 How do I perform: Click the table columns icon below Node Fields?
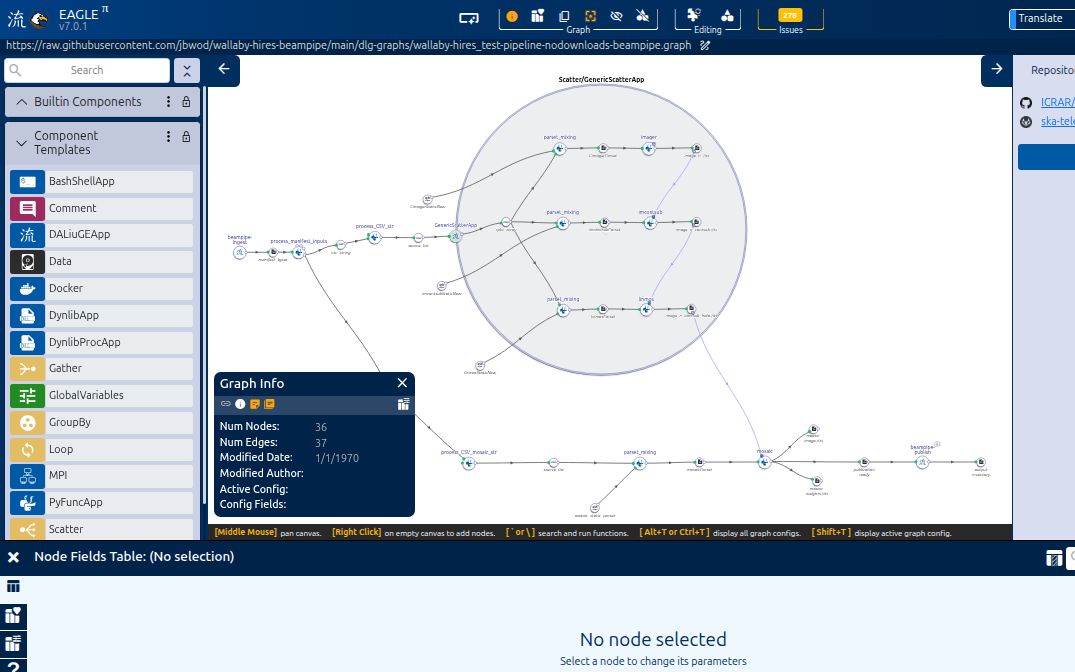[x=13, y=586]
